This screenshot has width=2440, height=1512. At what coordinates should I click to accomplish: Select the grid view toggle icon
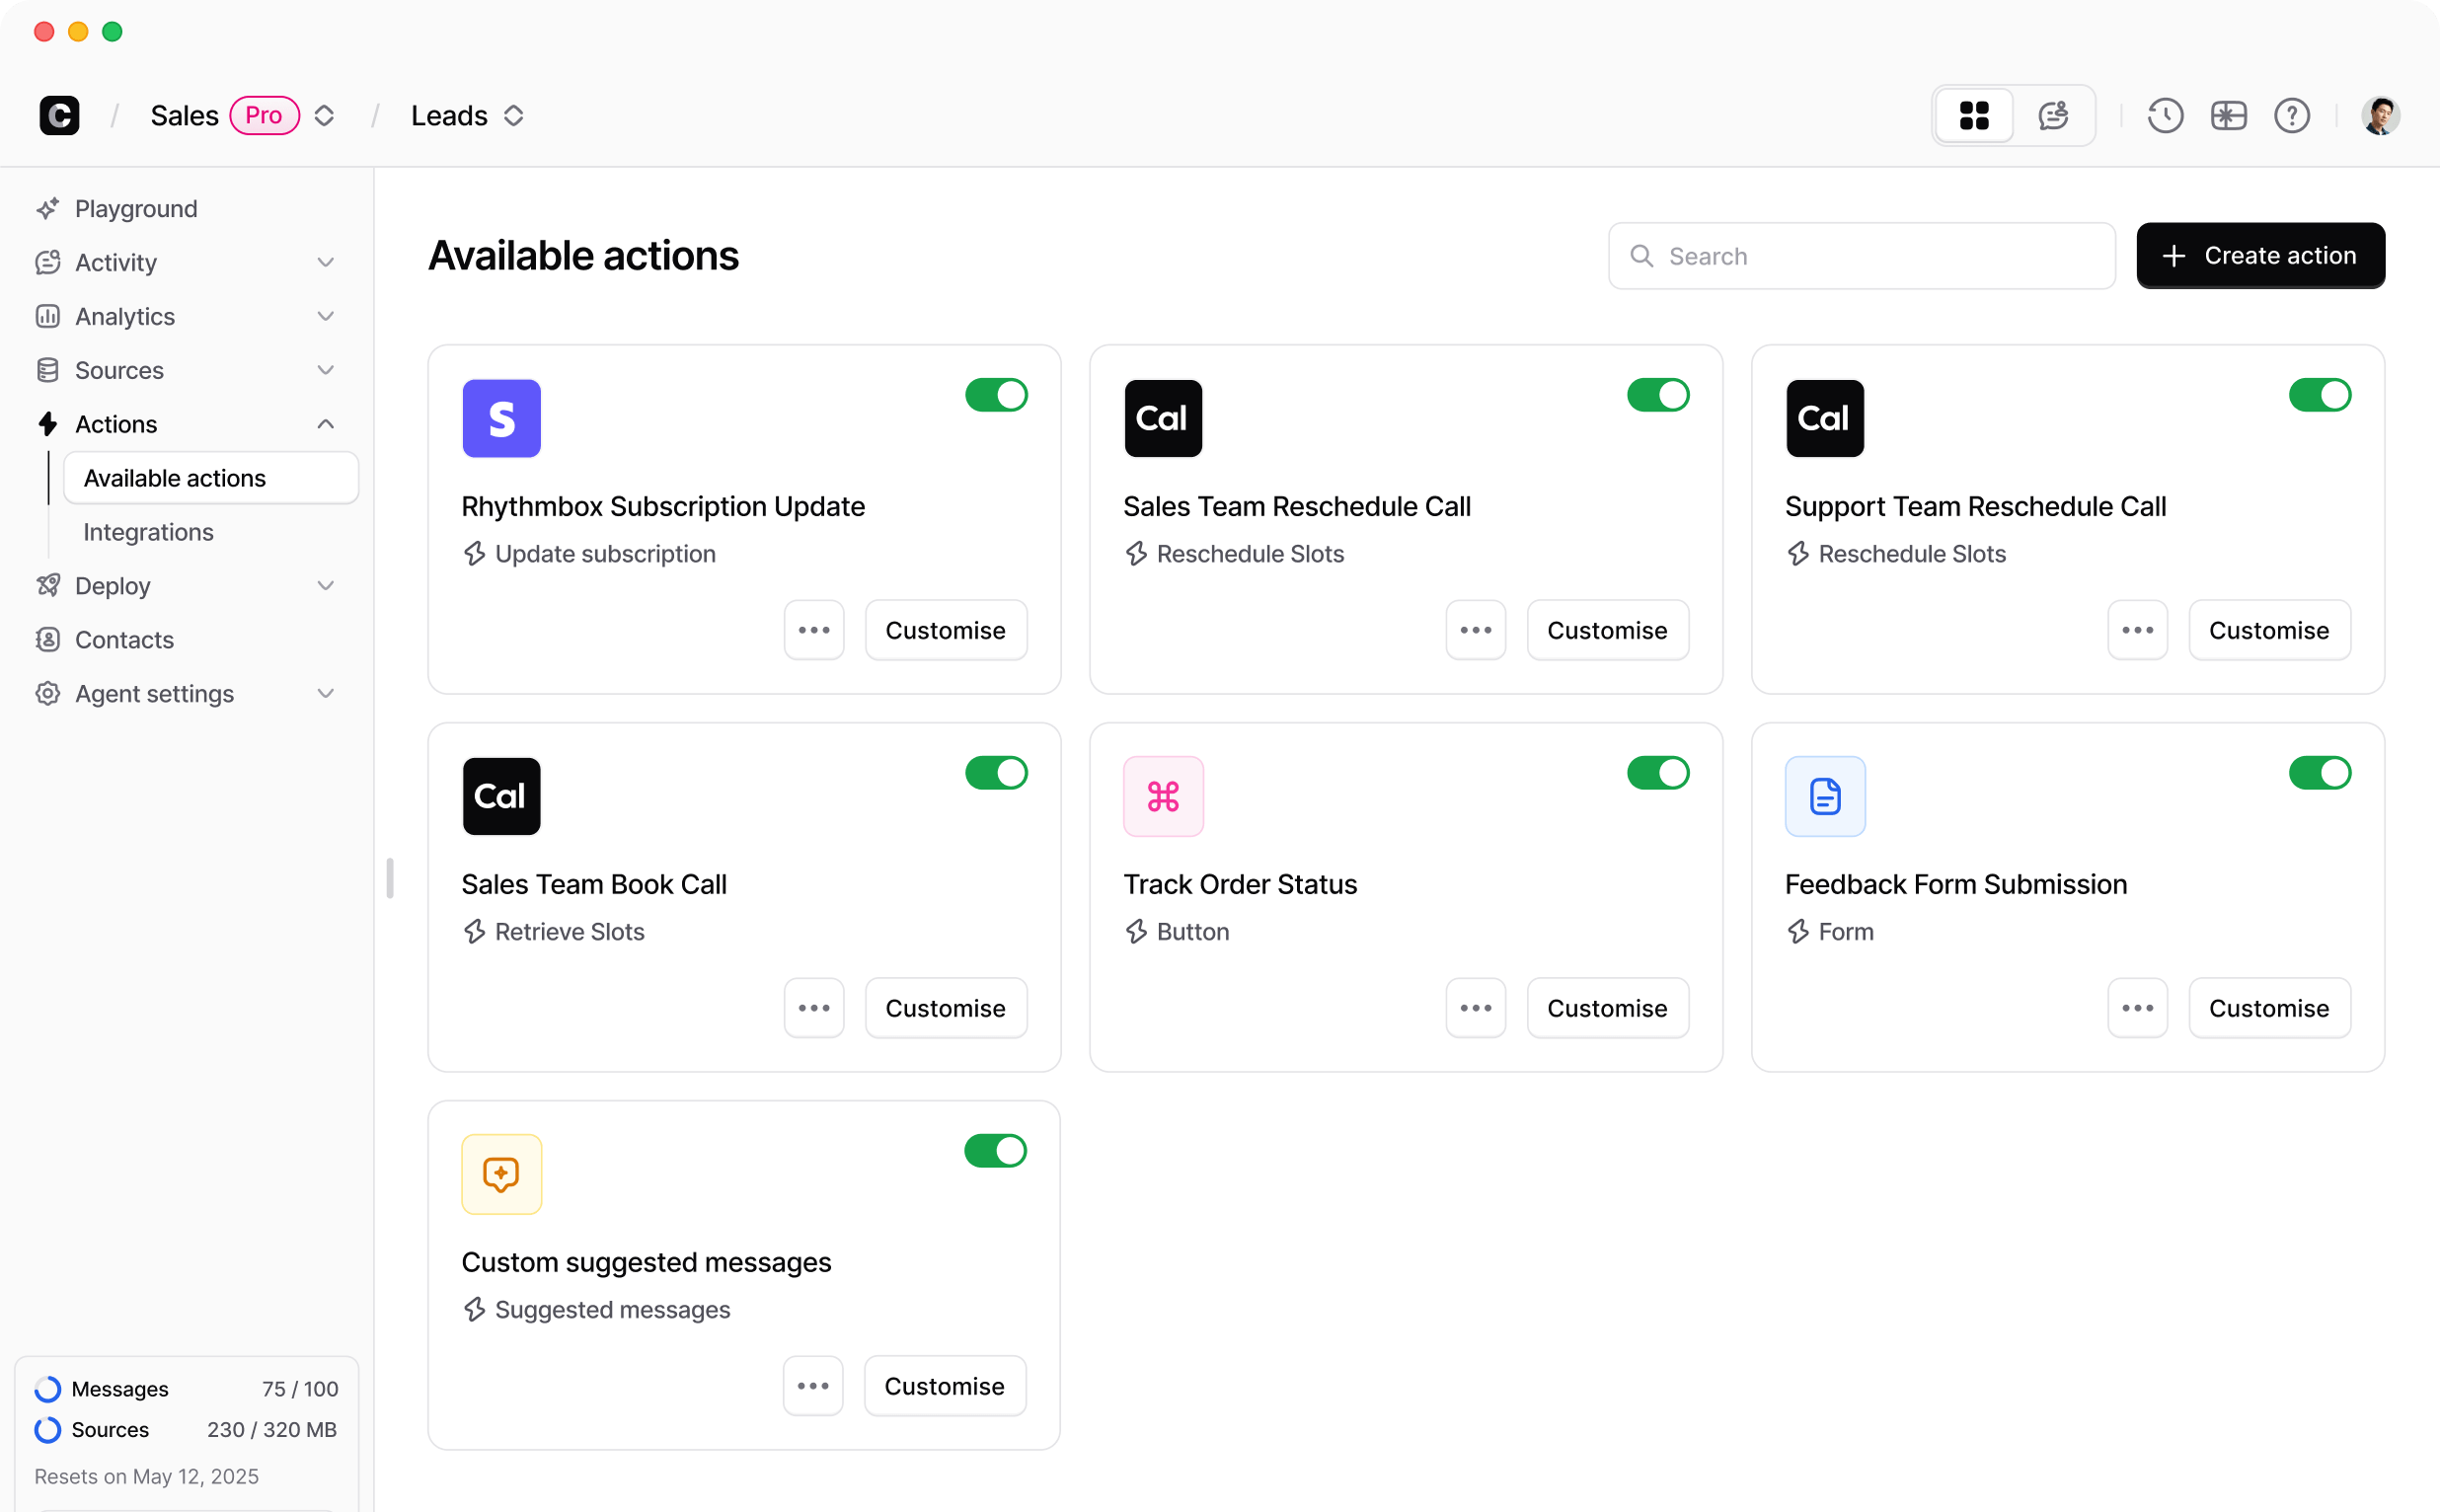tap(1974, 115)
